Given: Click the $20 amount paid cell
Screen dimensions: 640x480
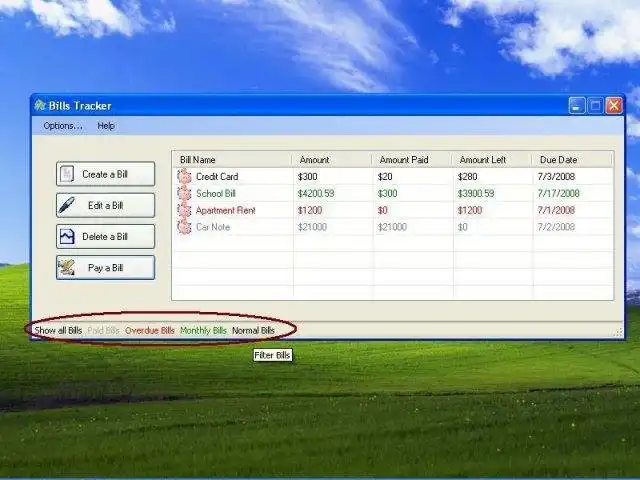Looking at the screenshot, I should click(x=385, y=176).
